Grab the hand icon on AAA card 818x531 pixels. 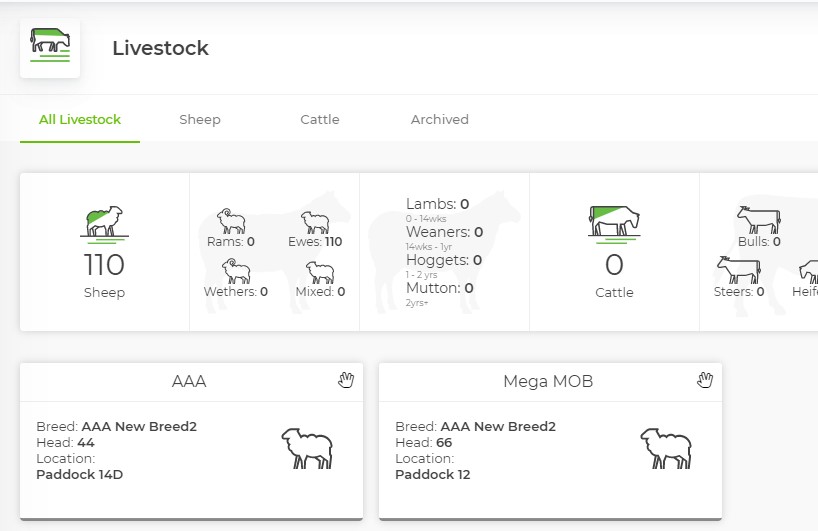click(346, 379)
